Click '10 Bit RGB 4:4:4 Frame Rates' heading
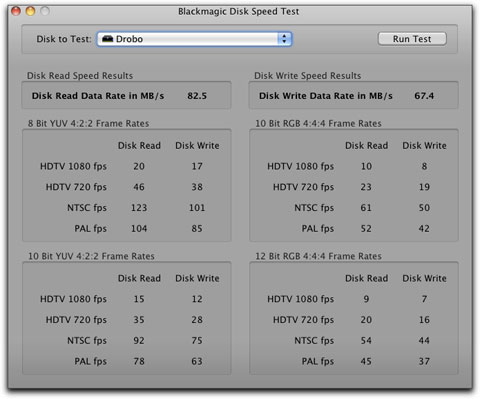 point(318,123)
